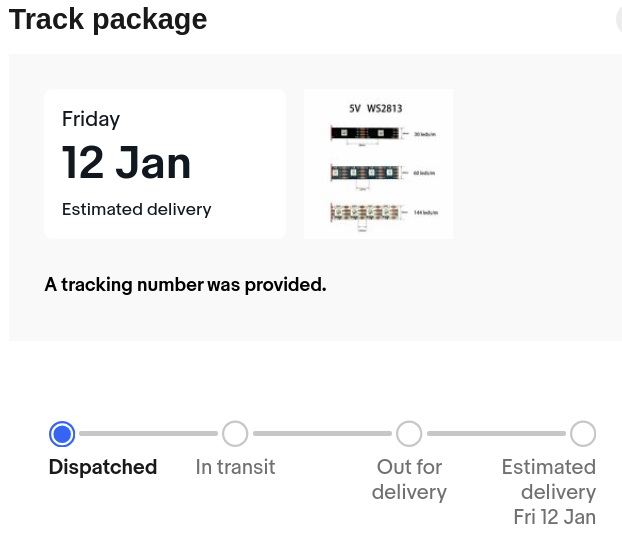
Task: Click the Friday text in delivery card
Action: (x=91, y=119)
